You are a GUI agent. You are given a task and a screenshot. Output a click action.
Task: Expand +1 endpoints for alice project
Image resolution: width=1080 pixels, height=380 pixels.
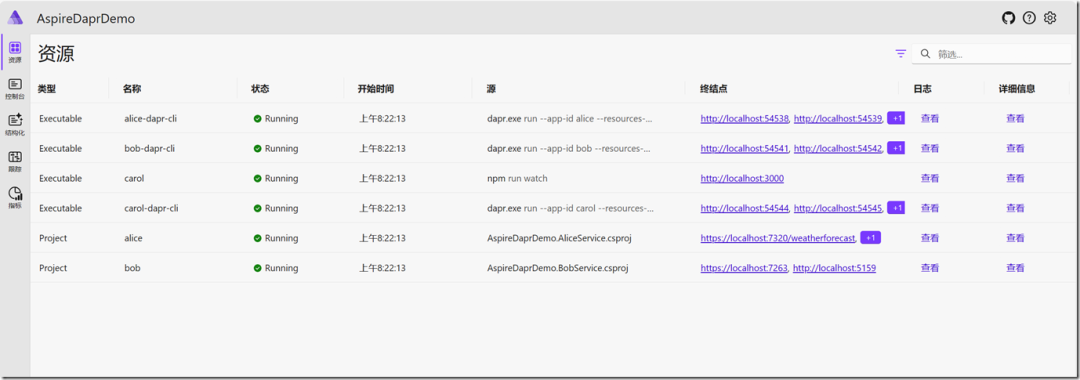871,238
